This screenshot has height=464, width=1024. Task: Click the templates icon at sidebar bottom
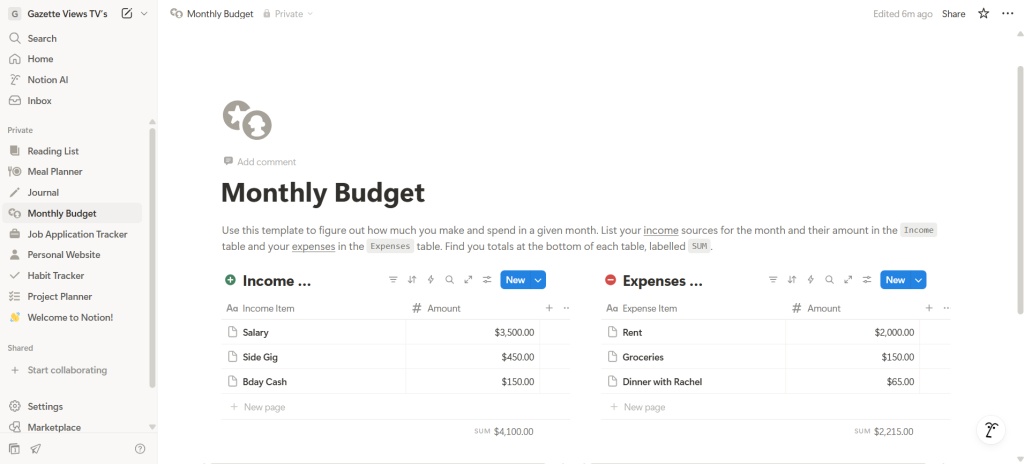14,449
